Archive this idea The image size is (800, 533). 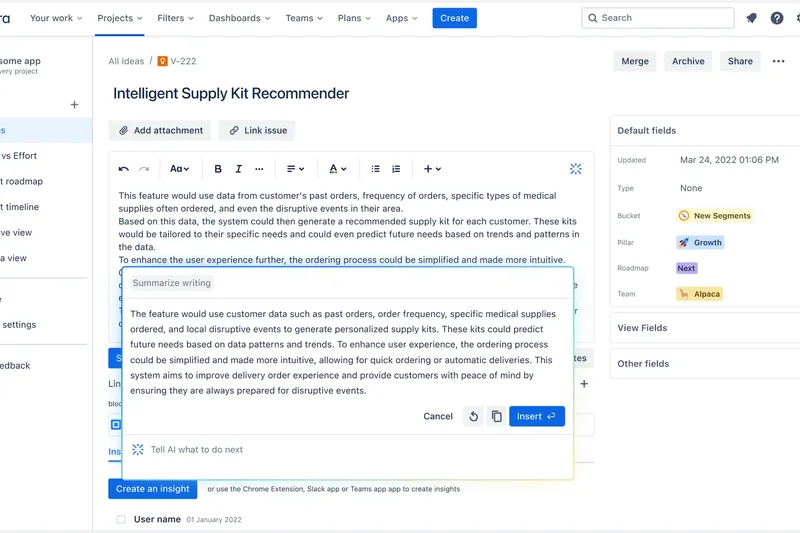(x=688, y=61)
